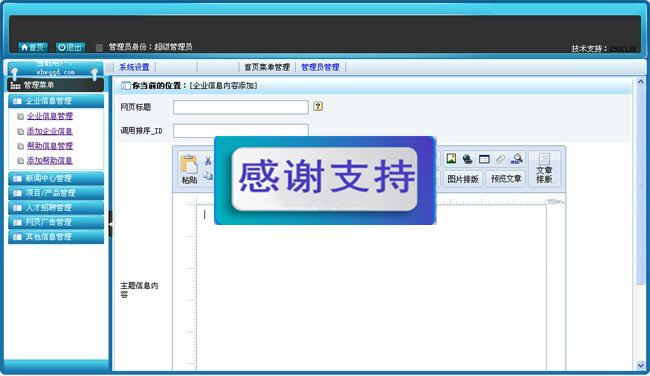Open the 管理员管理 tab
650x376 pixels.
(x=320, y=67)
